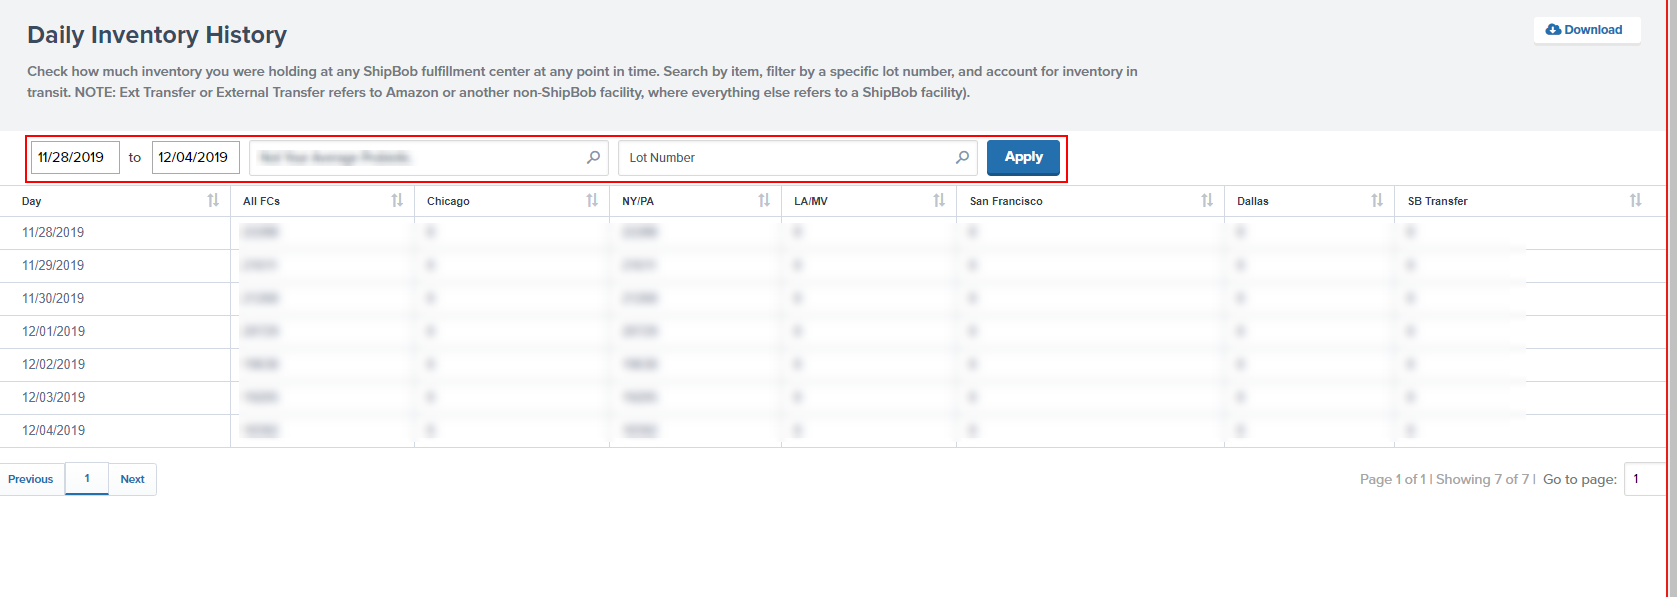
Task: Click the Day column sort icon
Action: tap(213, 201)
